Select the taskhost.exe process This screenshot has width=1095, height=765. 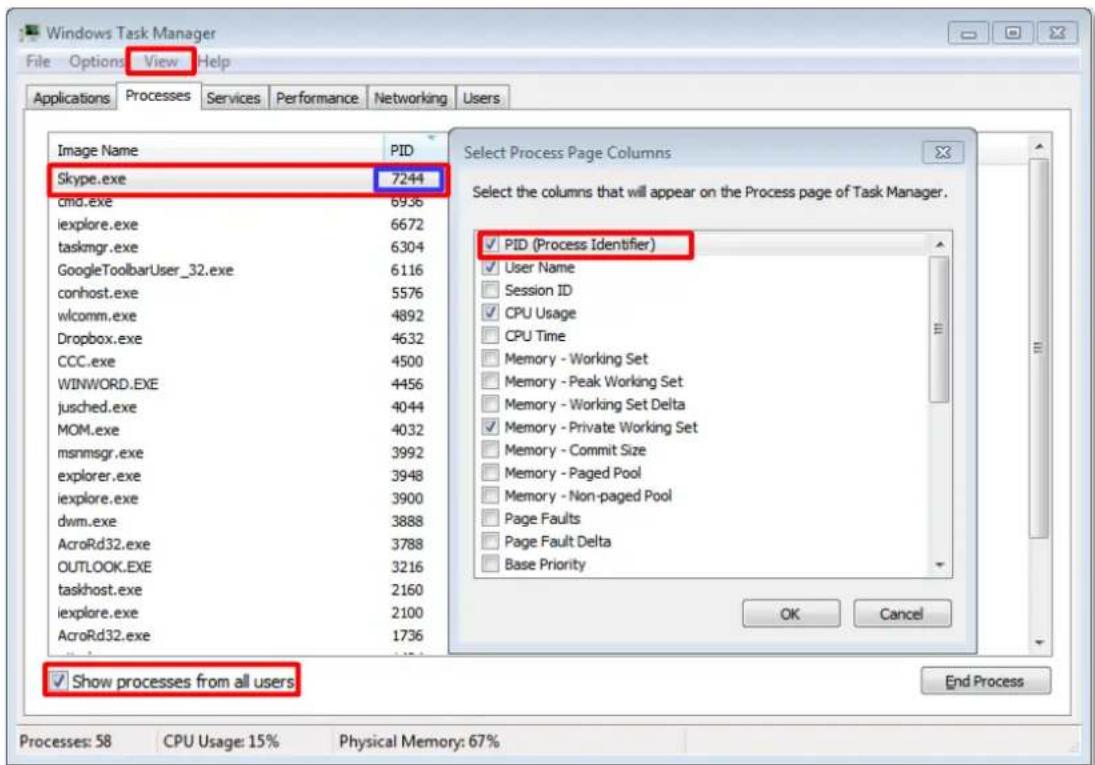(x=248, y=590)
